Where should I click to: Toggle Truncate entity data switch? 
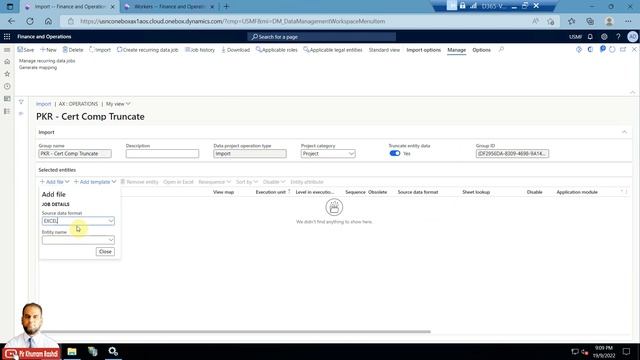395,153
